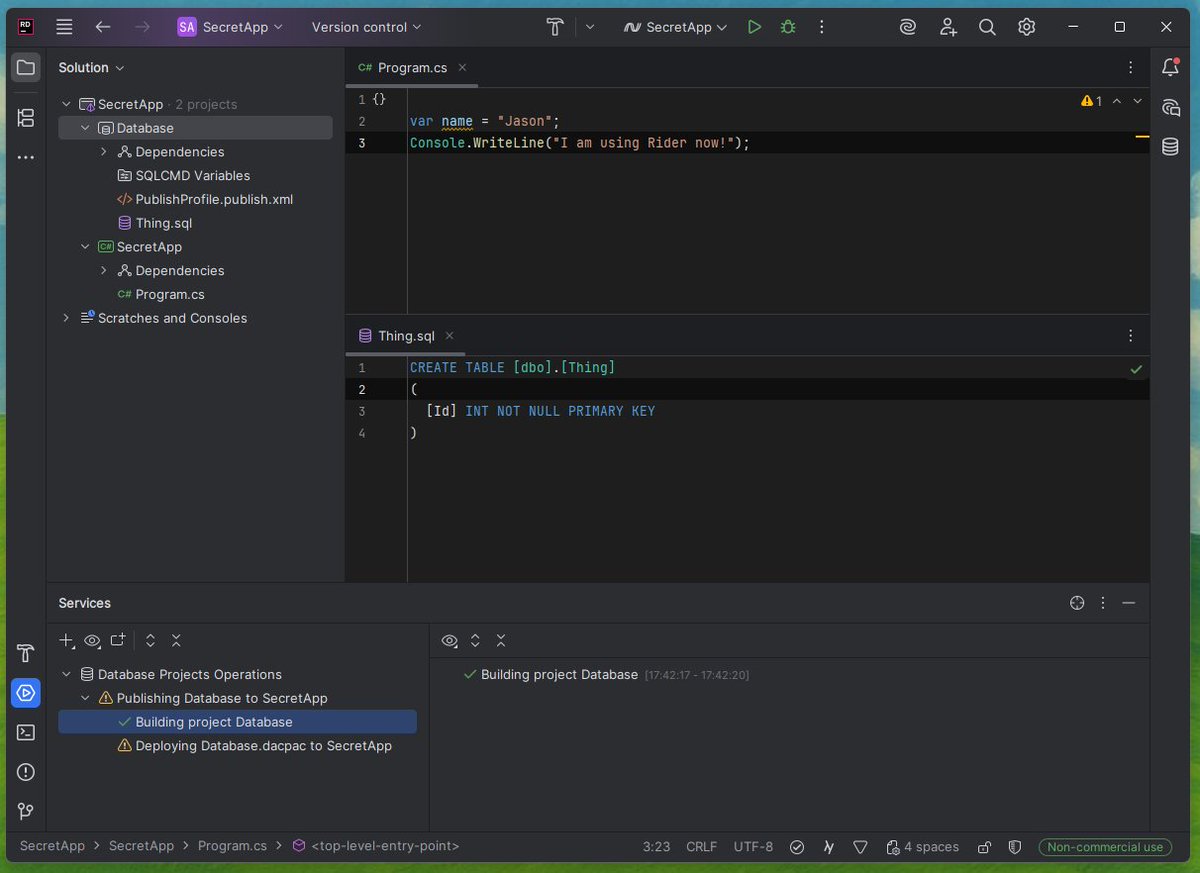Toggle eye icon in build output toolbar
This screenshot has width=1200, height=873.
coord(449,640)
